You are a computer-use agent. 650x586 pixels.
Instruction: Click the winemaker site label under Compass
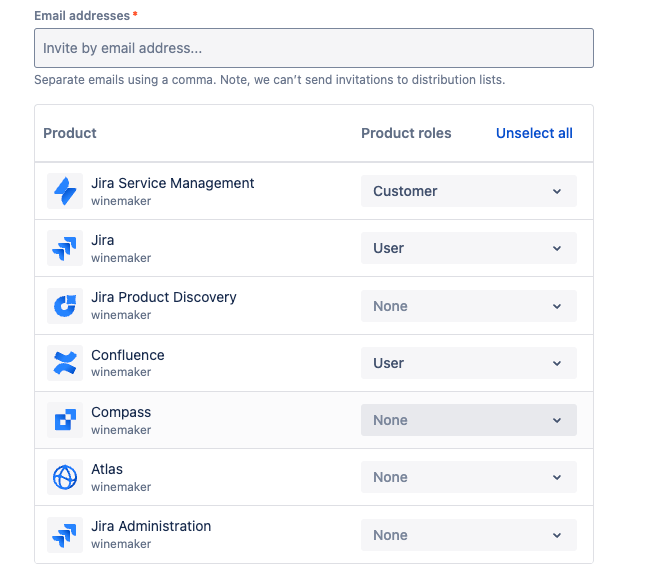[x=121, y=430]
